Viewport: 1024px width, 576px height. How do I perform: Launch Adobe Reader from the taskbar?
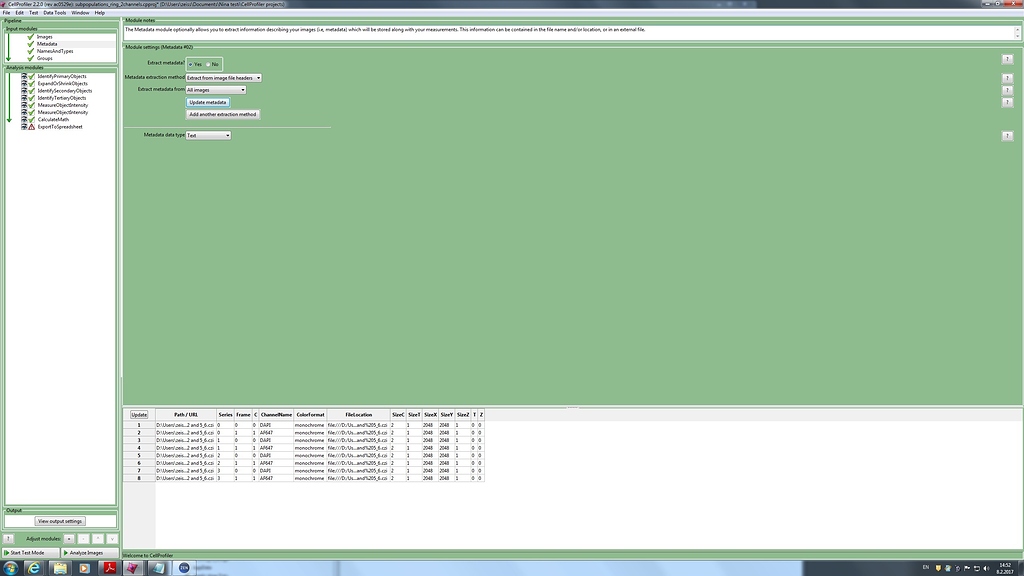pyautogui.click(x=109, y=566)
